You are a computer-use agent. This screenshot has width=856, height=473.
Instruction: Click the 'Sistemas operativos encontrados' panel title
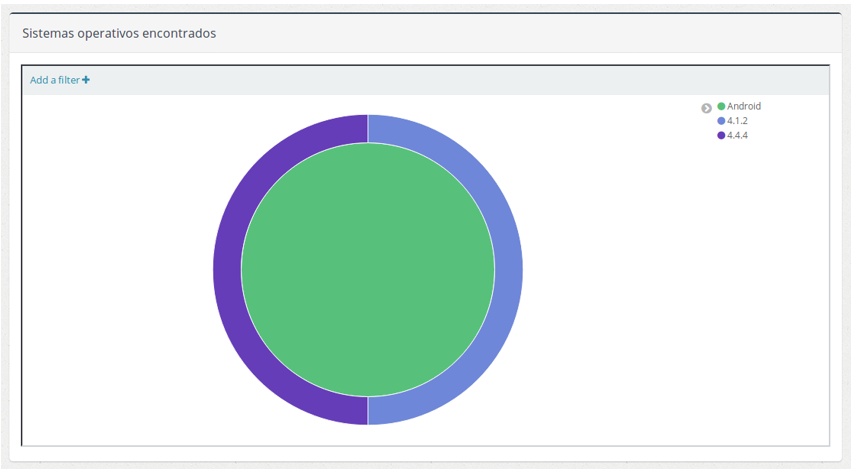(x=119, y=33)
